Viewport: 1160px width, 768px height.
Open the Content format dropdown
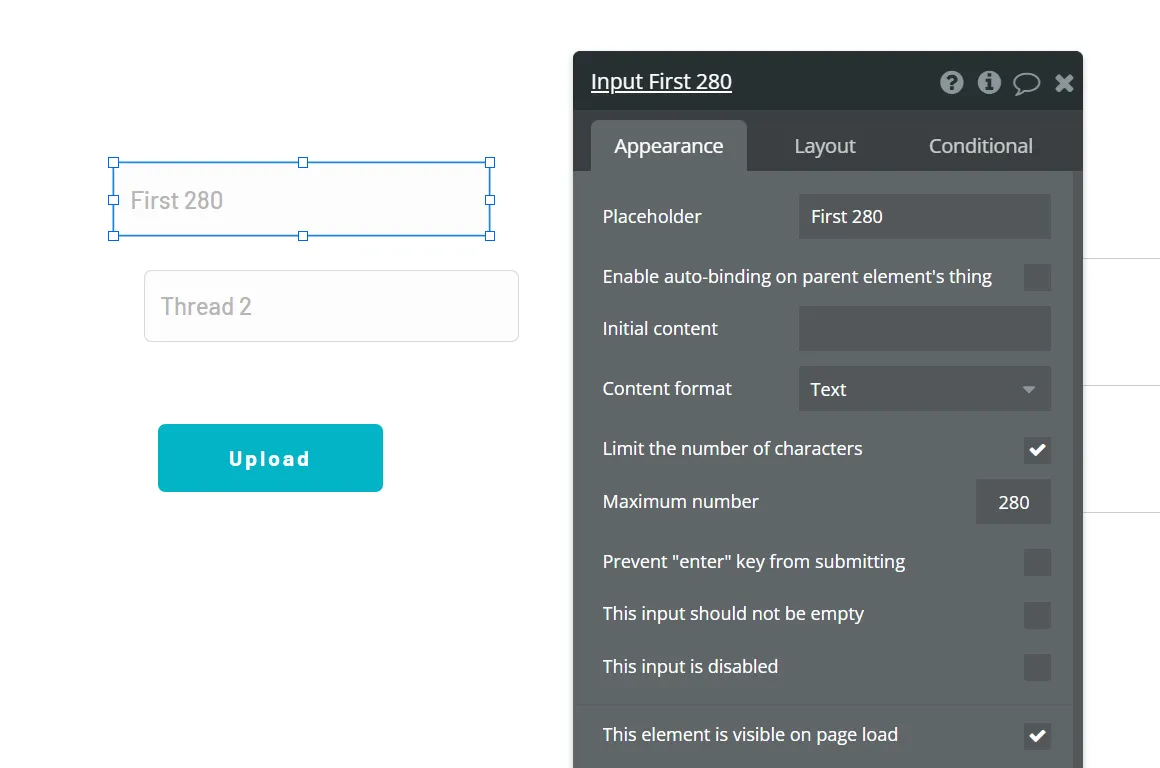coord(925,388)
